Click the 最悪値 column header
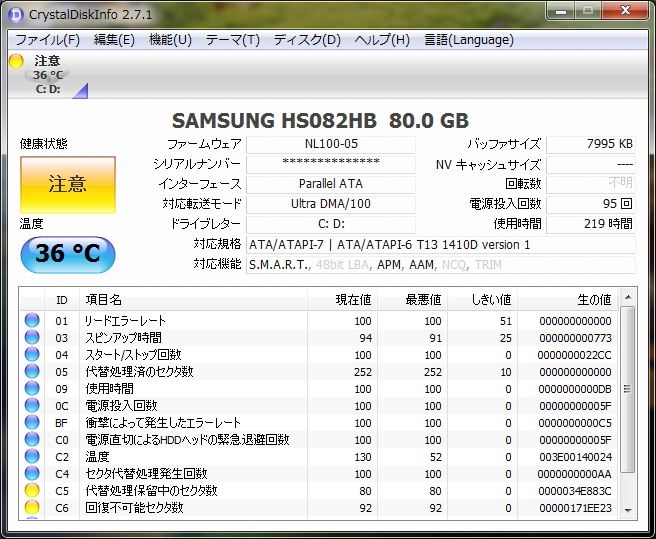Screen dimensions: 656x539 413,300
